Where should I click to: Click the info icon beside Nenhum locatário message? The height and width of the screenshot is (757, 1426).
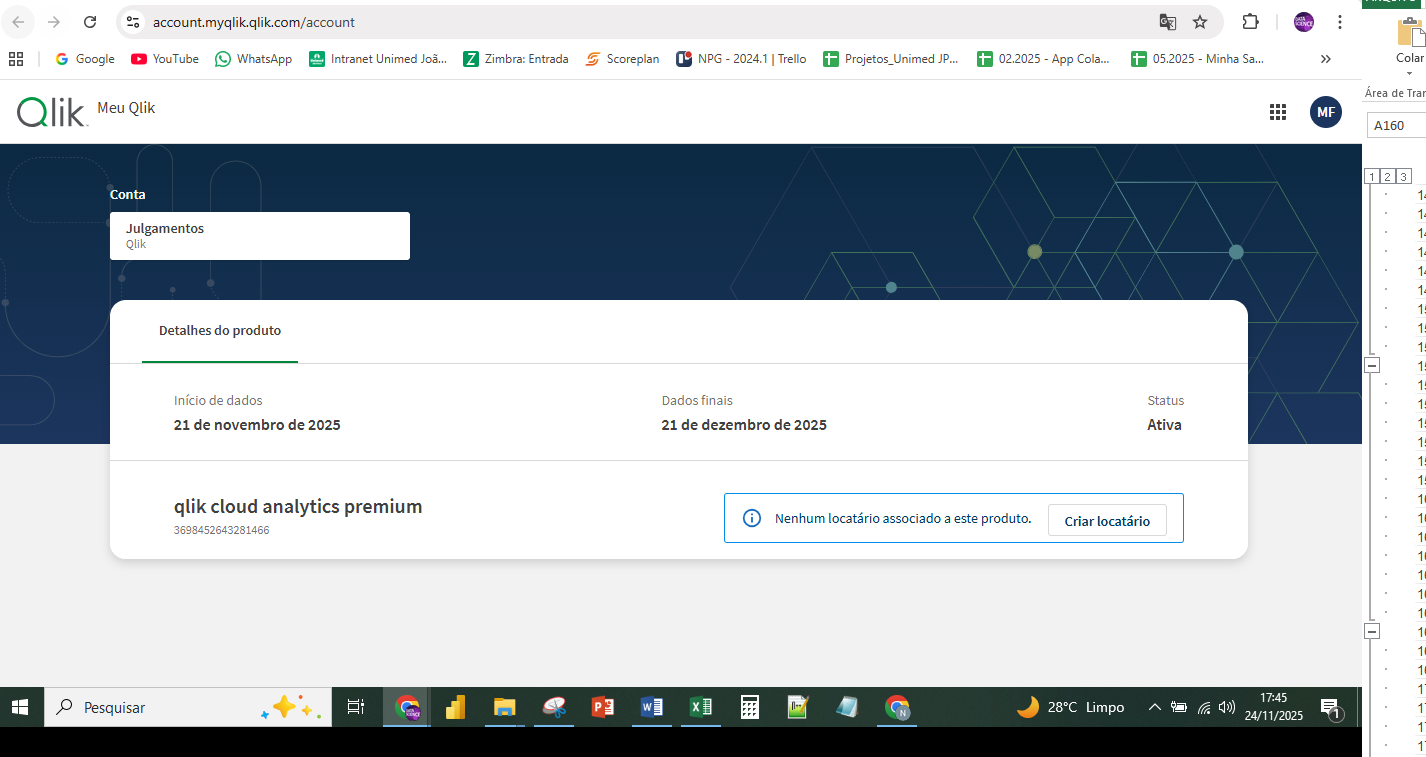752,518
